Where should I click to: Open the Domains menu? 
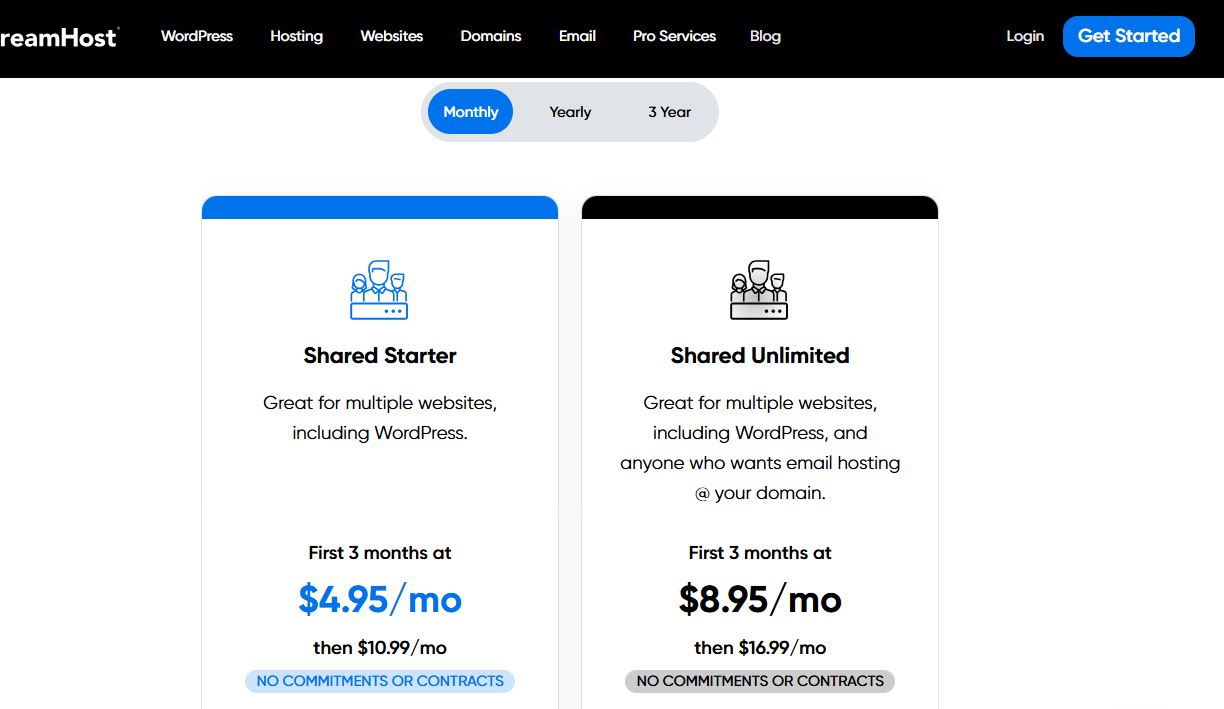[x=490, y=36]
